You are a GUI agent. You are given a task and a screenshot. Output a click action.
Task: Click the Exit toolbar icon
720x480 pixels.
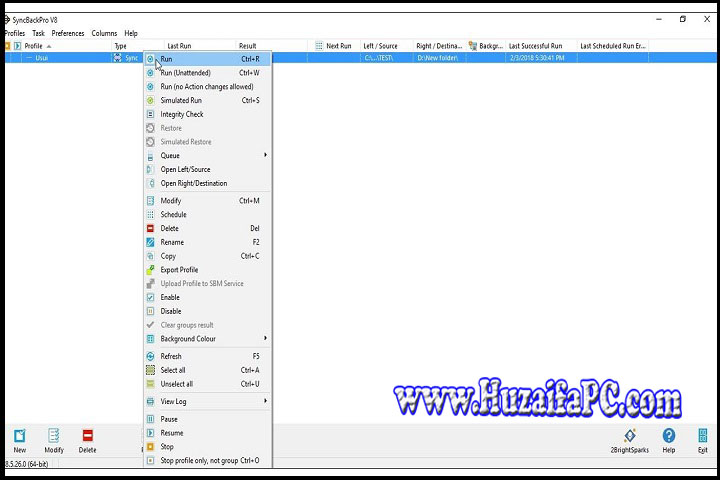[703, 435]
